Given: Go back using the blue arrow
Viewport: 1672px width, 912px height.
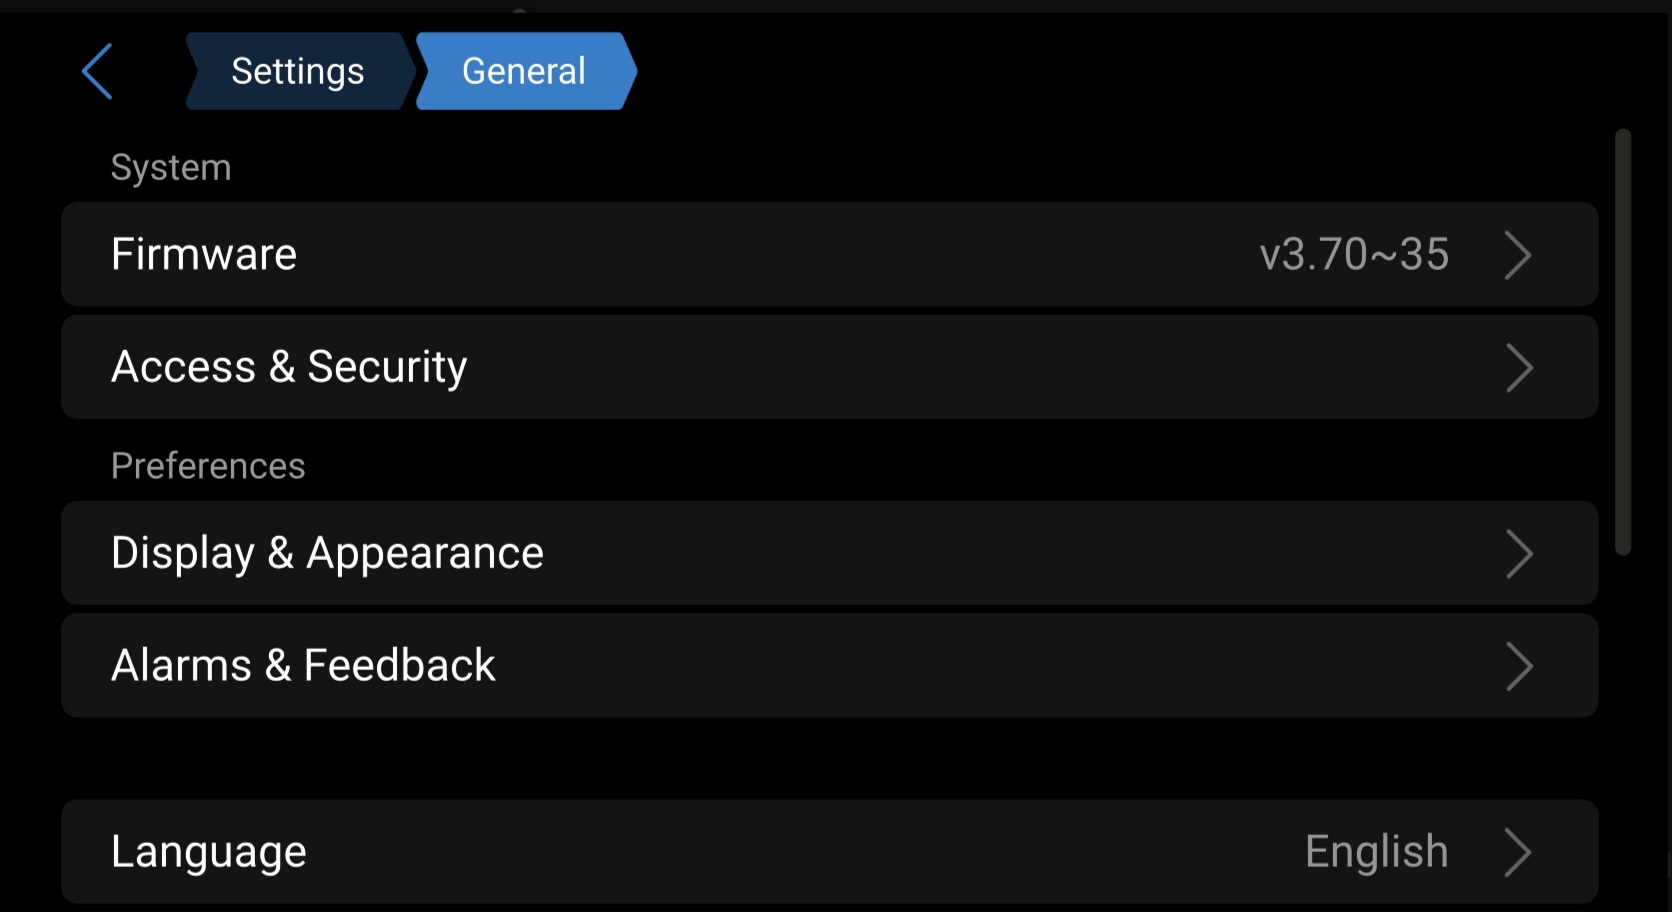Looking at the screenshot, I should pyautogui.click(x=97, y=72).
